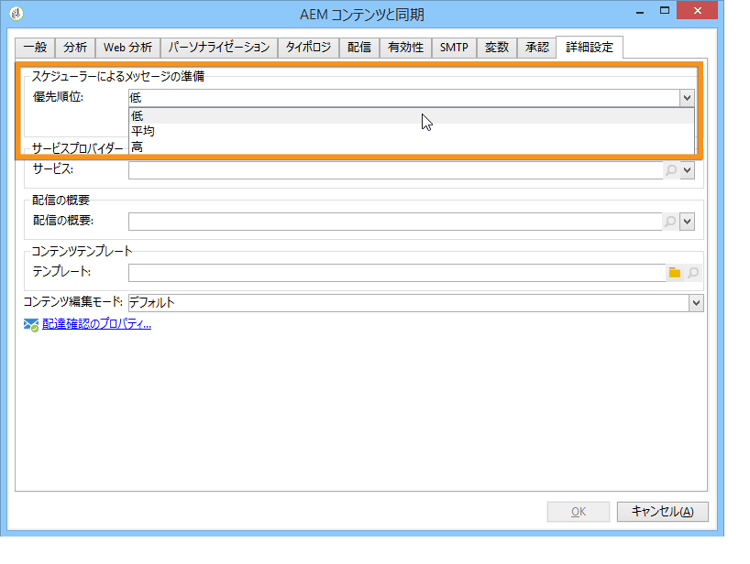
Task: Click the application icon in the title bar
Action: [x=16, y=13]
